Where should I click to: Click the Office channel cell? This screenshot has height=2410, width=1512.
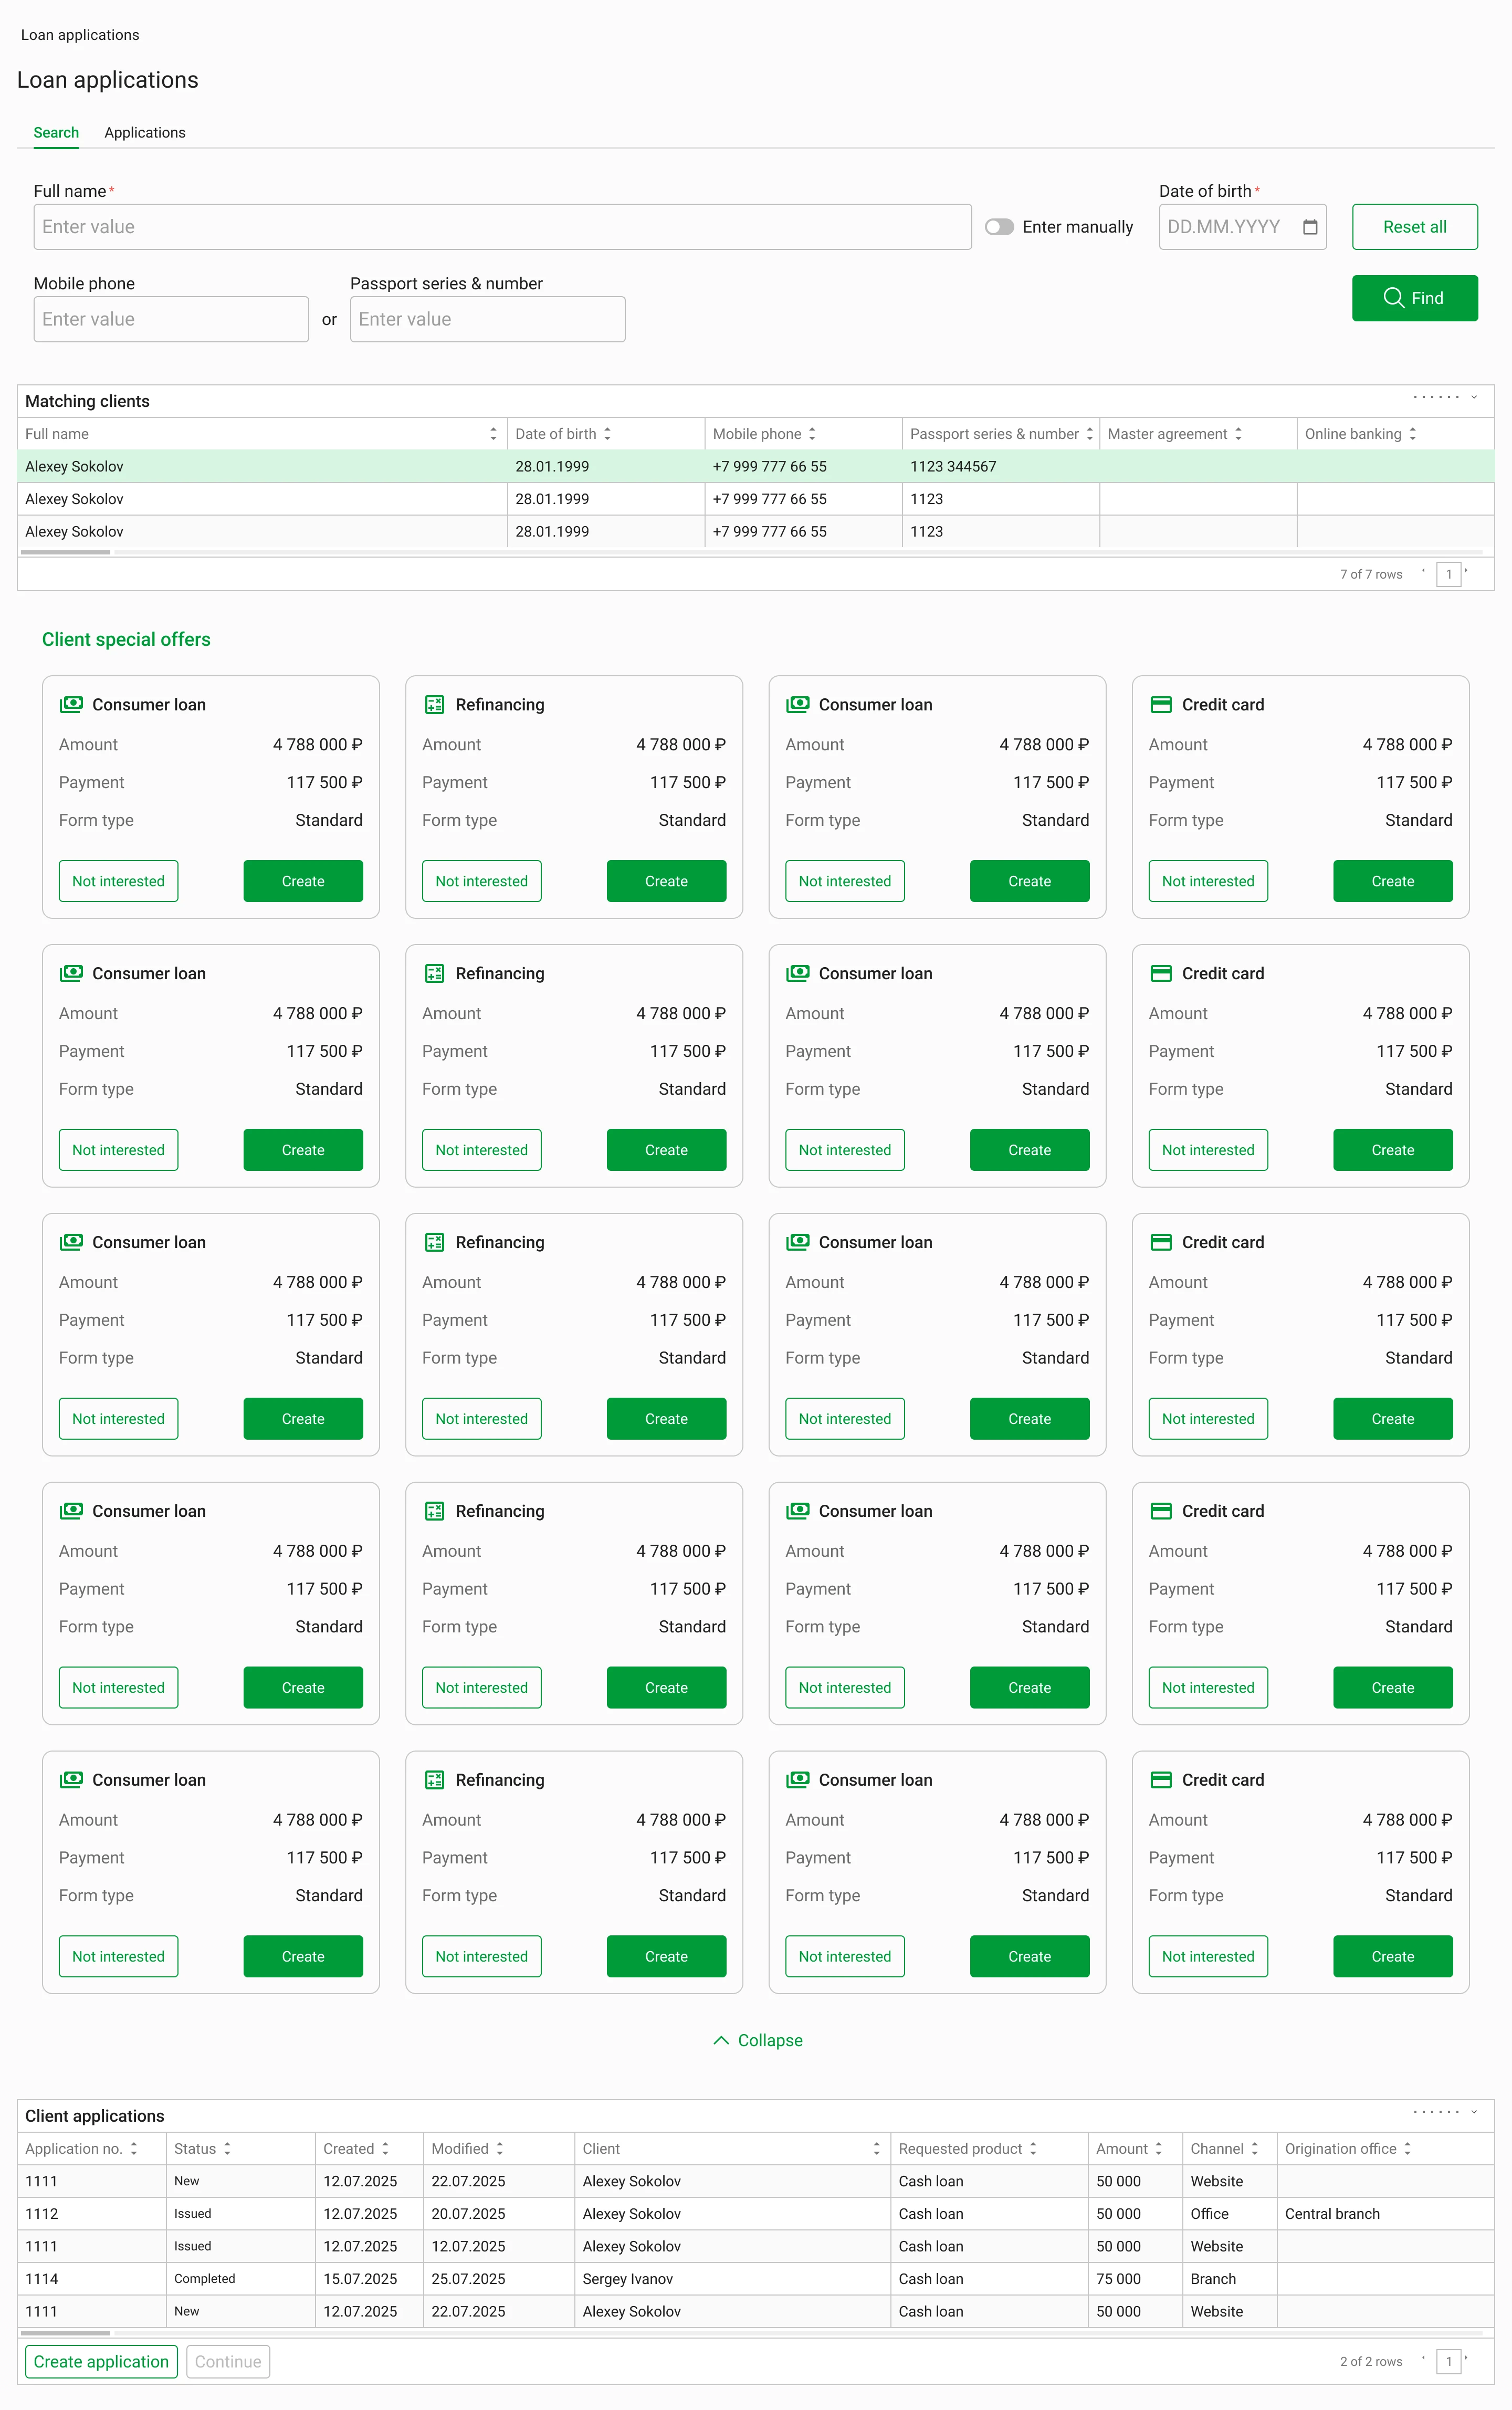(x=1229, y=2214)
